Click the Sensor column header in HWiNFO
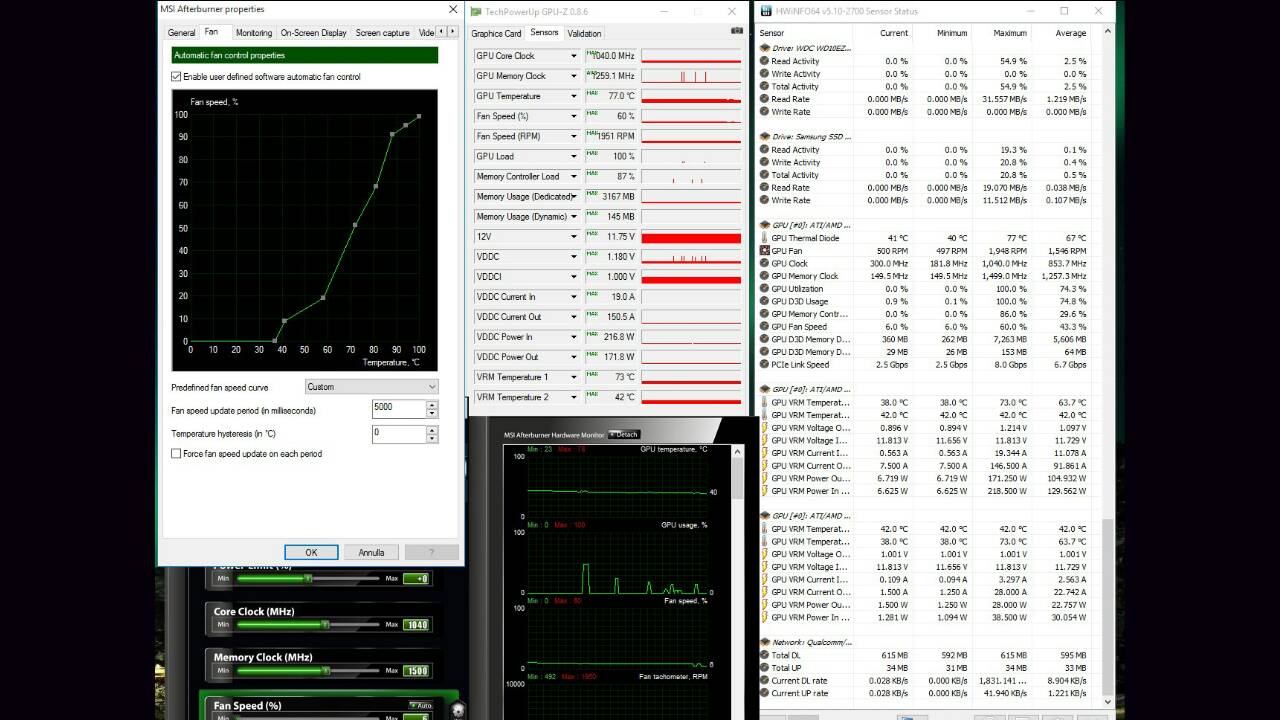 (x=772, y=33)
